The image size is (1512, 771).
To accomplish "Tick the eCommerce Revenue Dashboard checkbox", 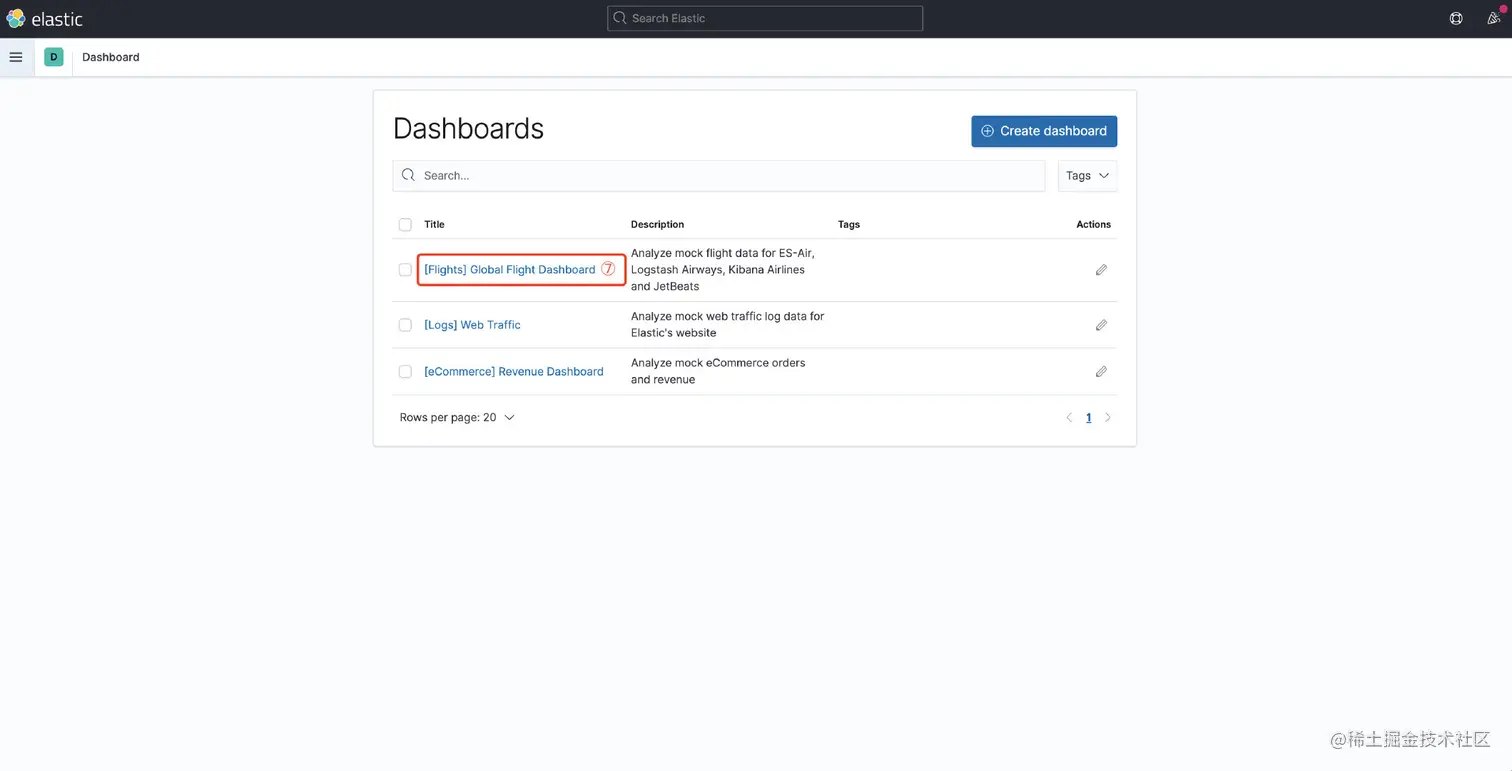I will [x=405, y=372].
